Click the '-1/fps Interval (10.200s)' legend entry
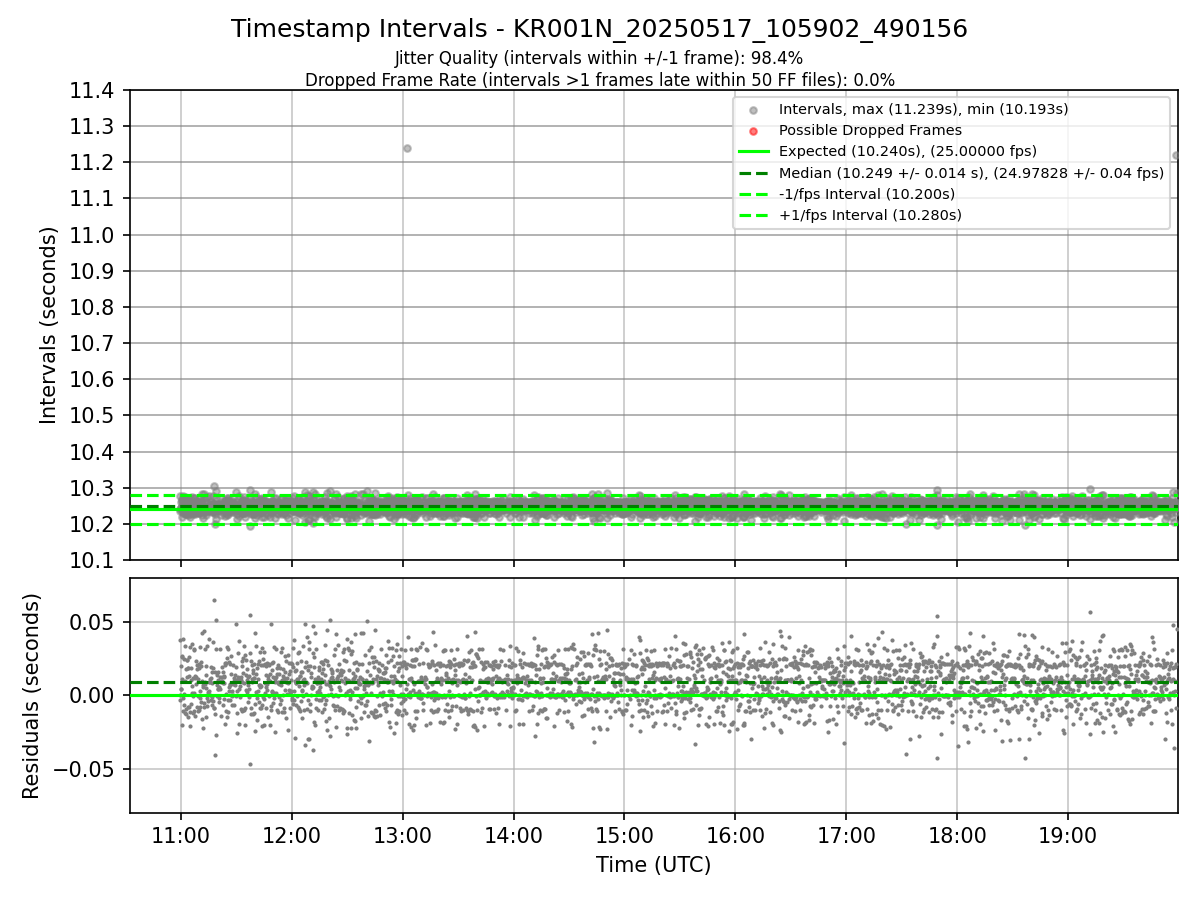Viewport: 1200px width, 900px height. (x=866, y=193)
